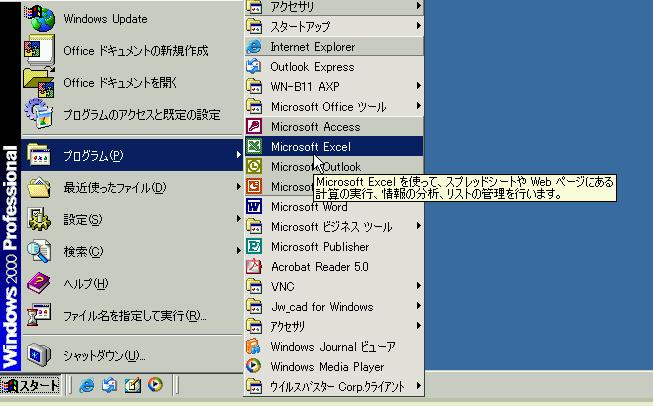653x406 pixels.
Task: Open Acrobat Reader 5.0 entry
Action: point(334,267)
